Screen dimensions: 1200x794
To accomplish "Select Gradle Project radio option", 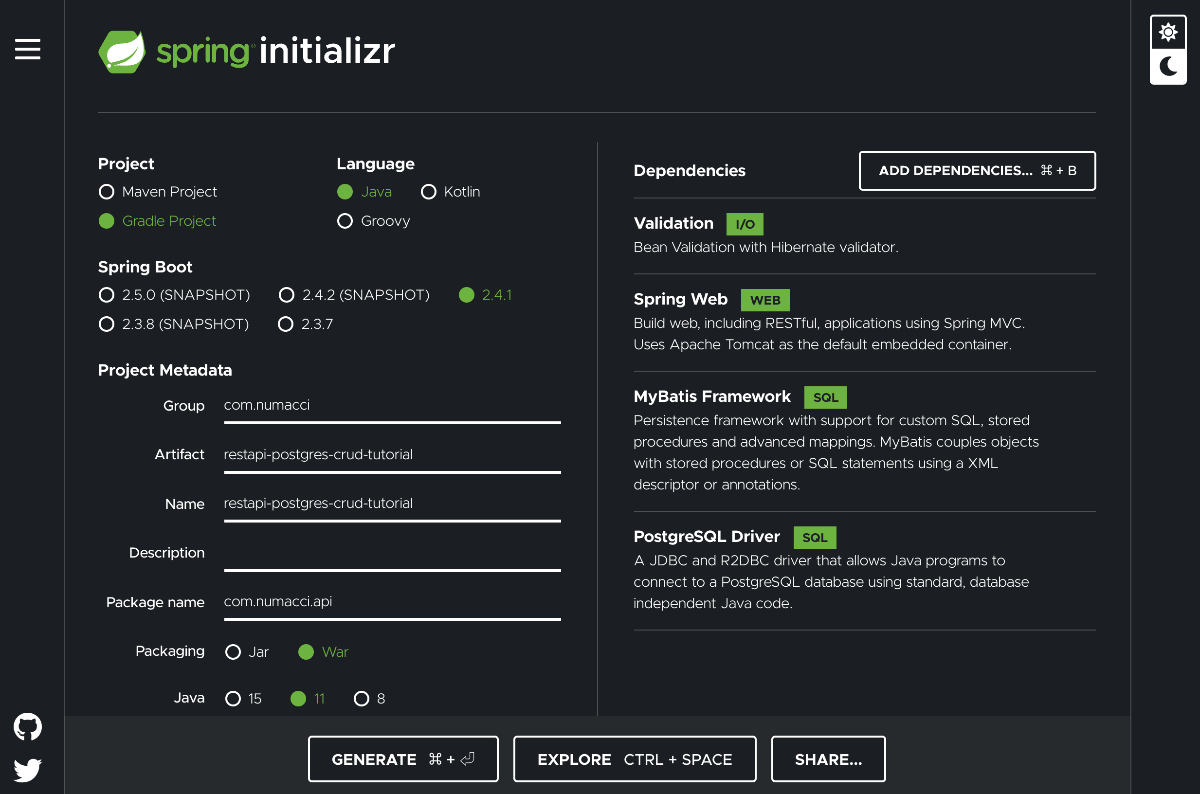I will click(158, 221).
